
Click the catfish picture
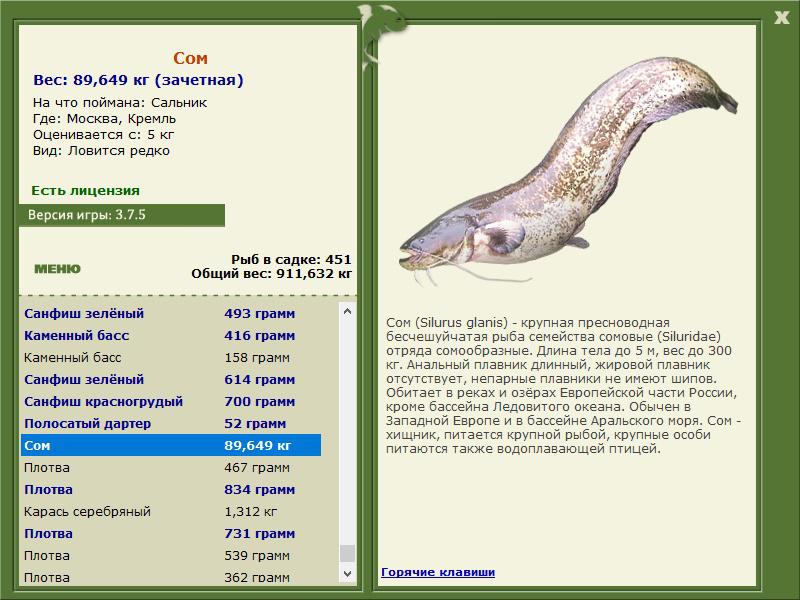point(568,171)
